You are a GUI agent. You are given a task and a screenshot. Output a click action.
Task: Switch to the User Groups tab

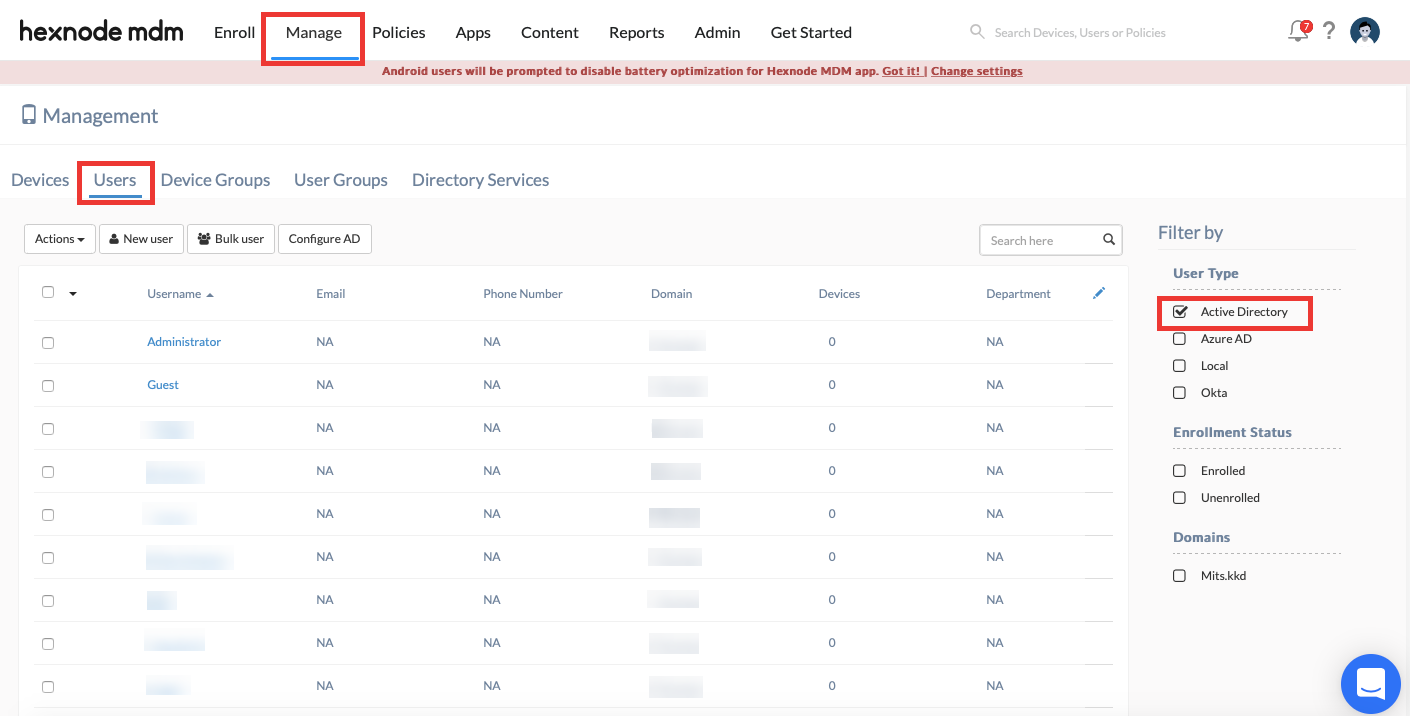341,180
